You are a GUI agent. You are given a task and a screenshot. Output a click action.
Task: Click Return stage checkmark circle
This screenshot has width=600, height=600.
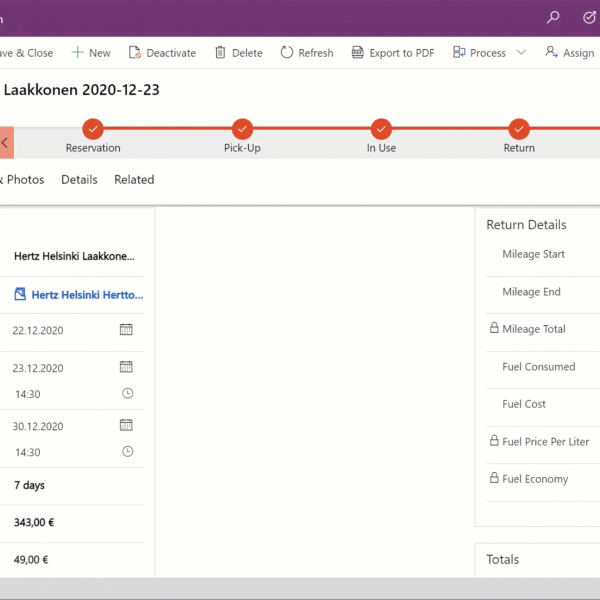point(519,129)
